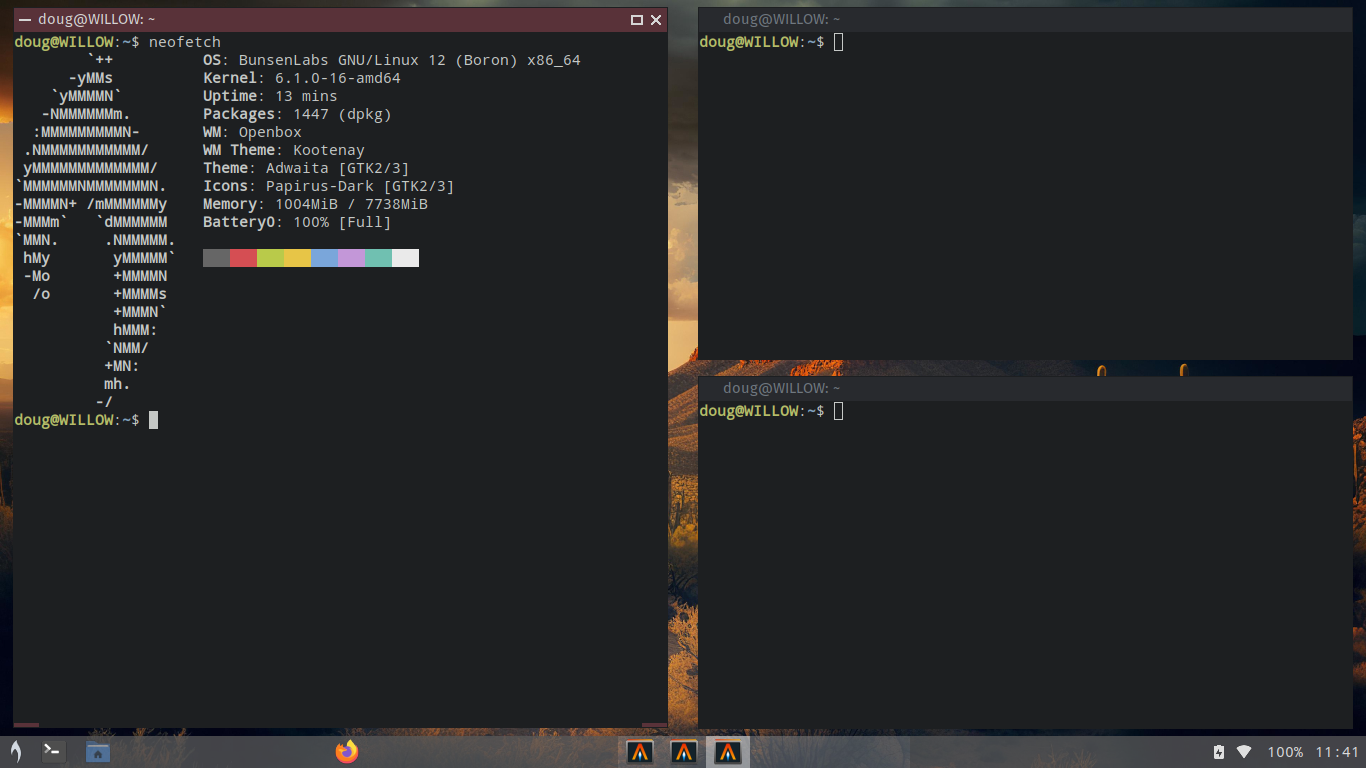Image resolution: width=1366 pixels, height=768 pixels.
Task: Click the teal block in neofetch palette
Action: [378, 258]
